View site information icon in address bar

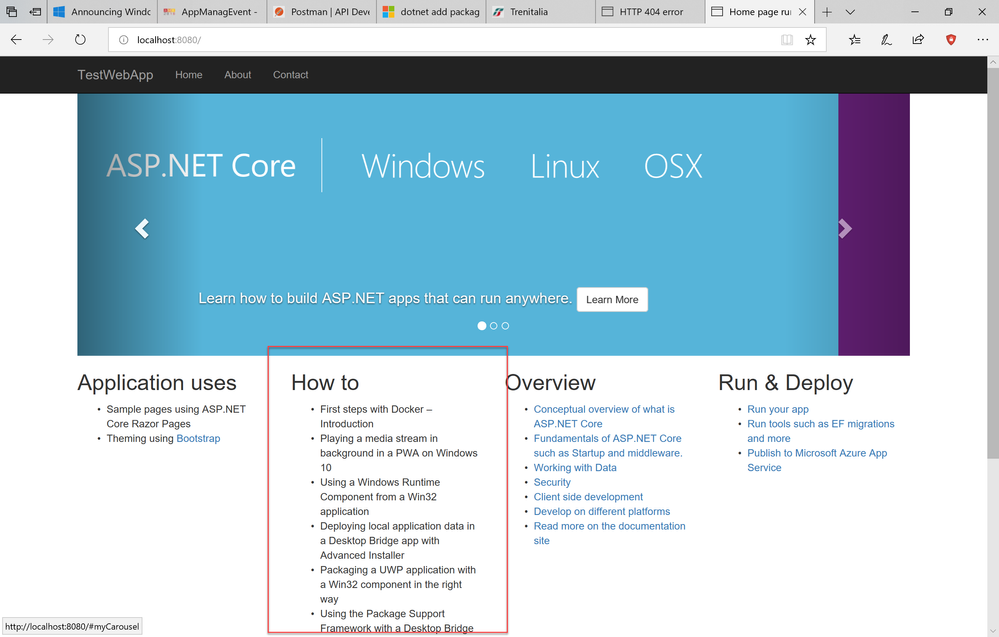[124, 40]
